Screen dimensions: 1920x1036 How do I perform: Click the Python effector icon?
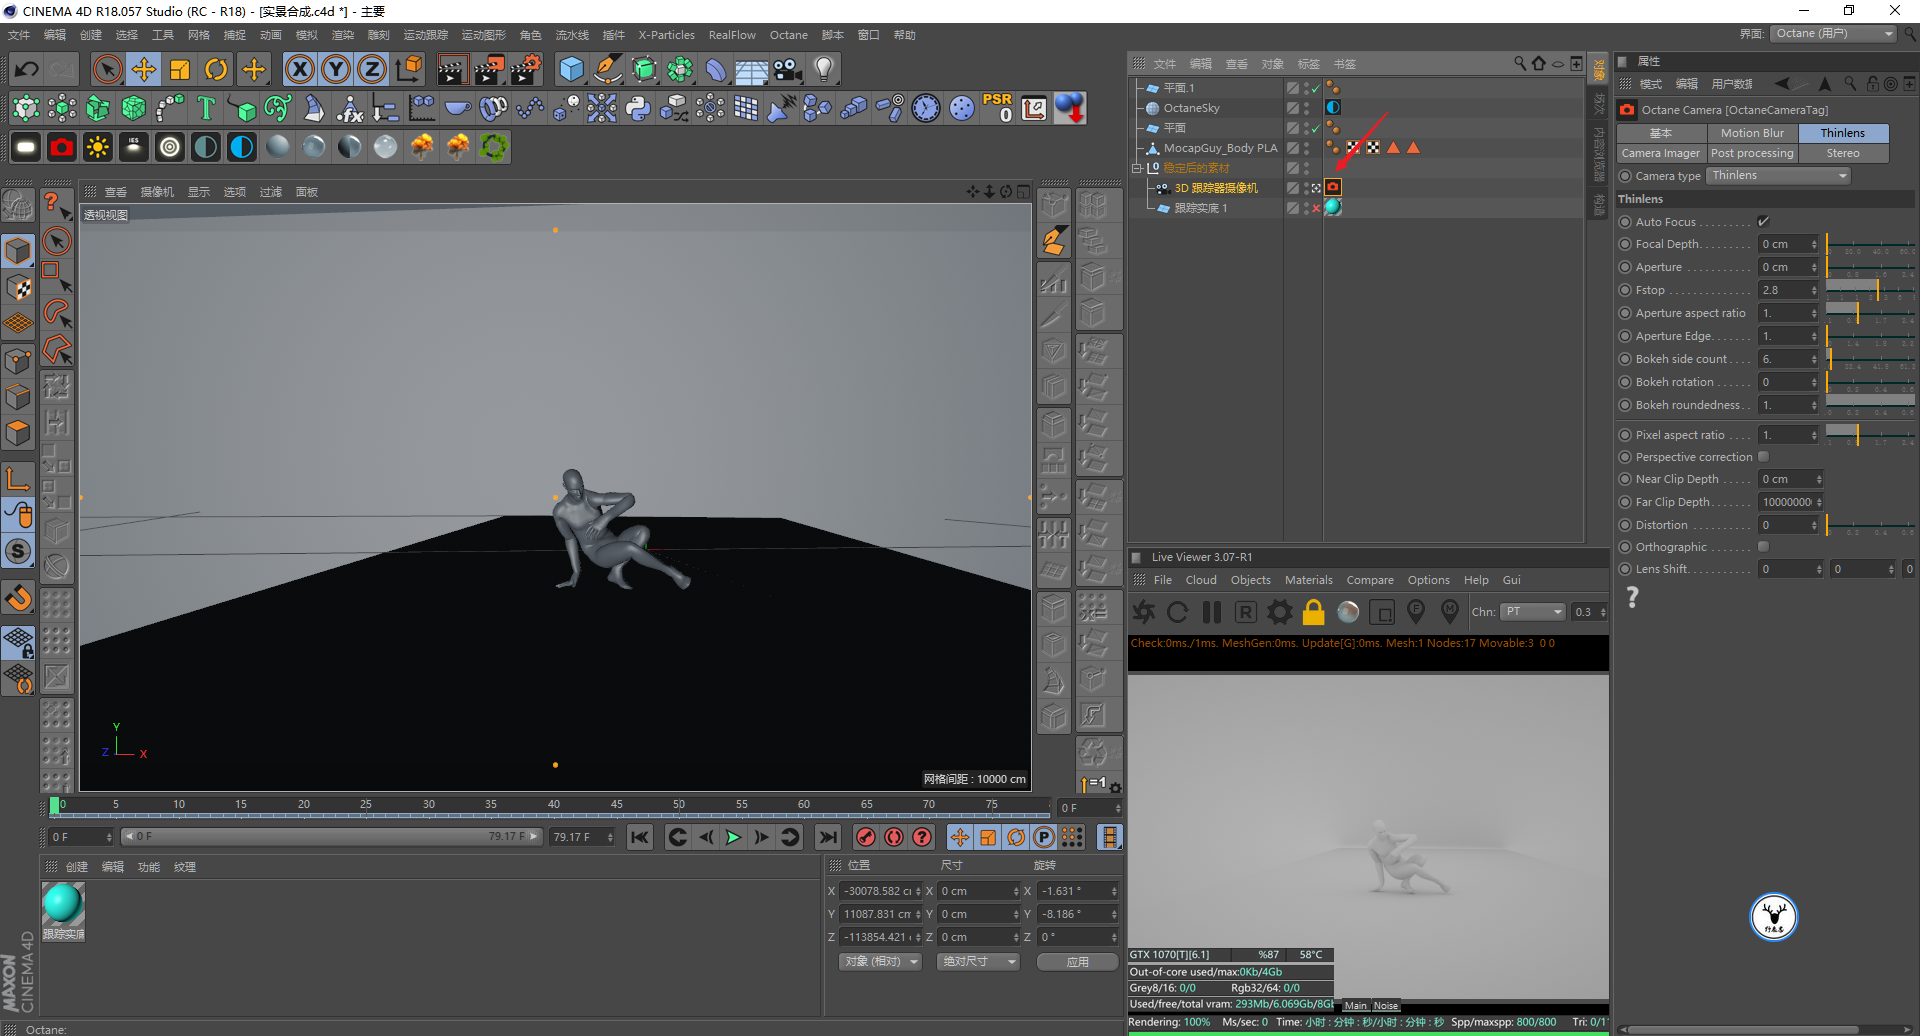click(x=638, y=108)
